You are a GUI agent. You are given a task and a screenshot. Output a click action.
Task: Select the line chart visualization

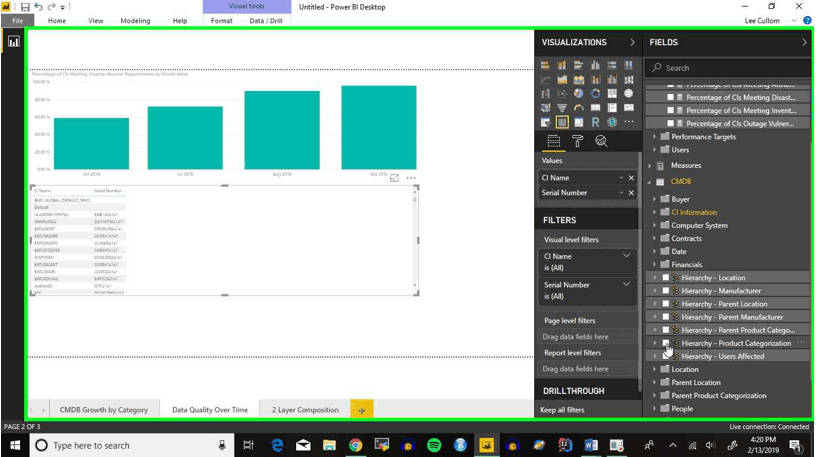(545, 79)
